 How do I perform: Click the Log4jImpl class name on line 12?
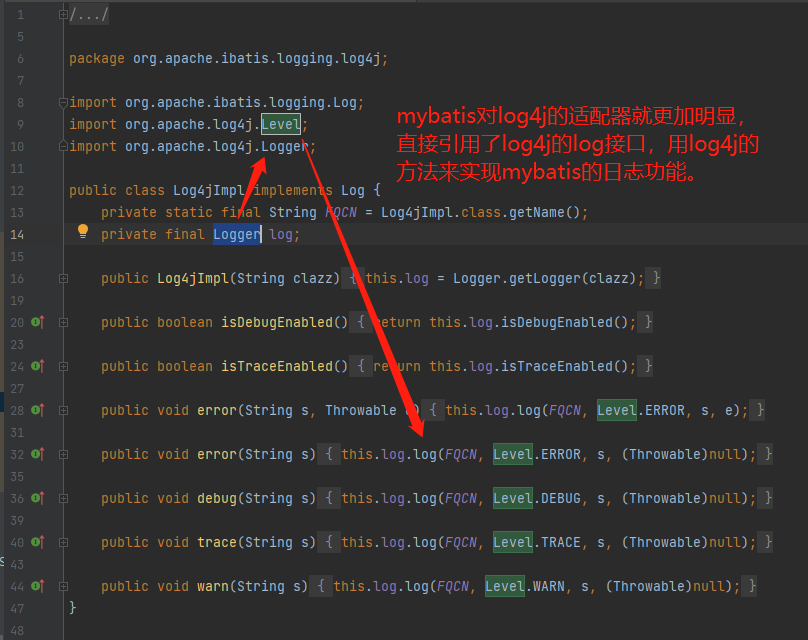[x=209, y=191]
